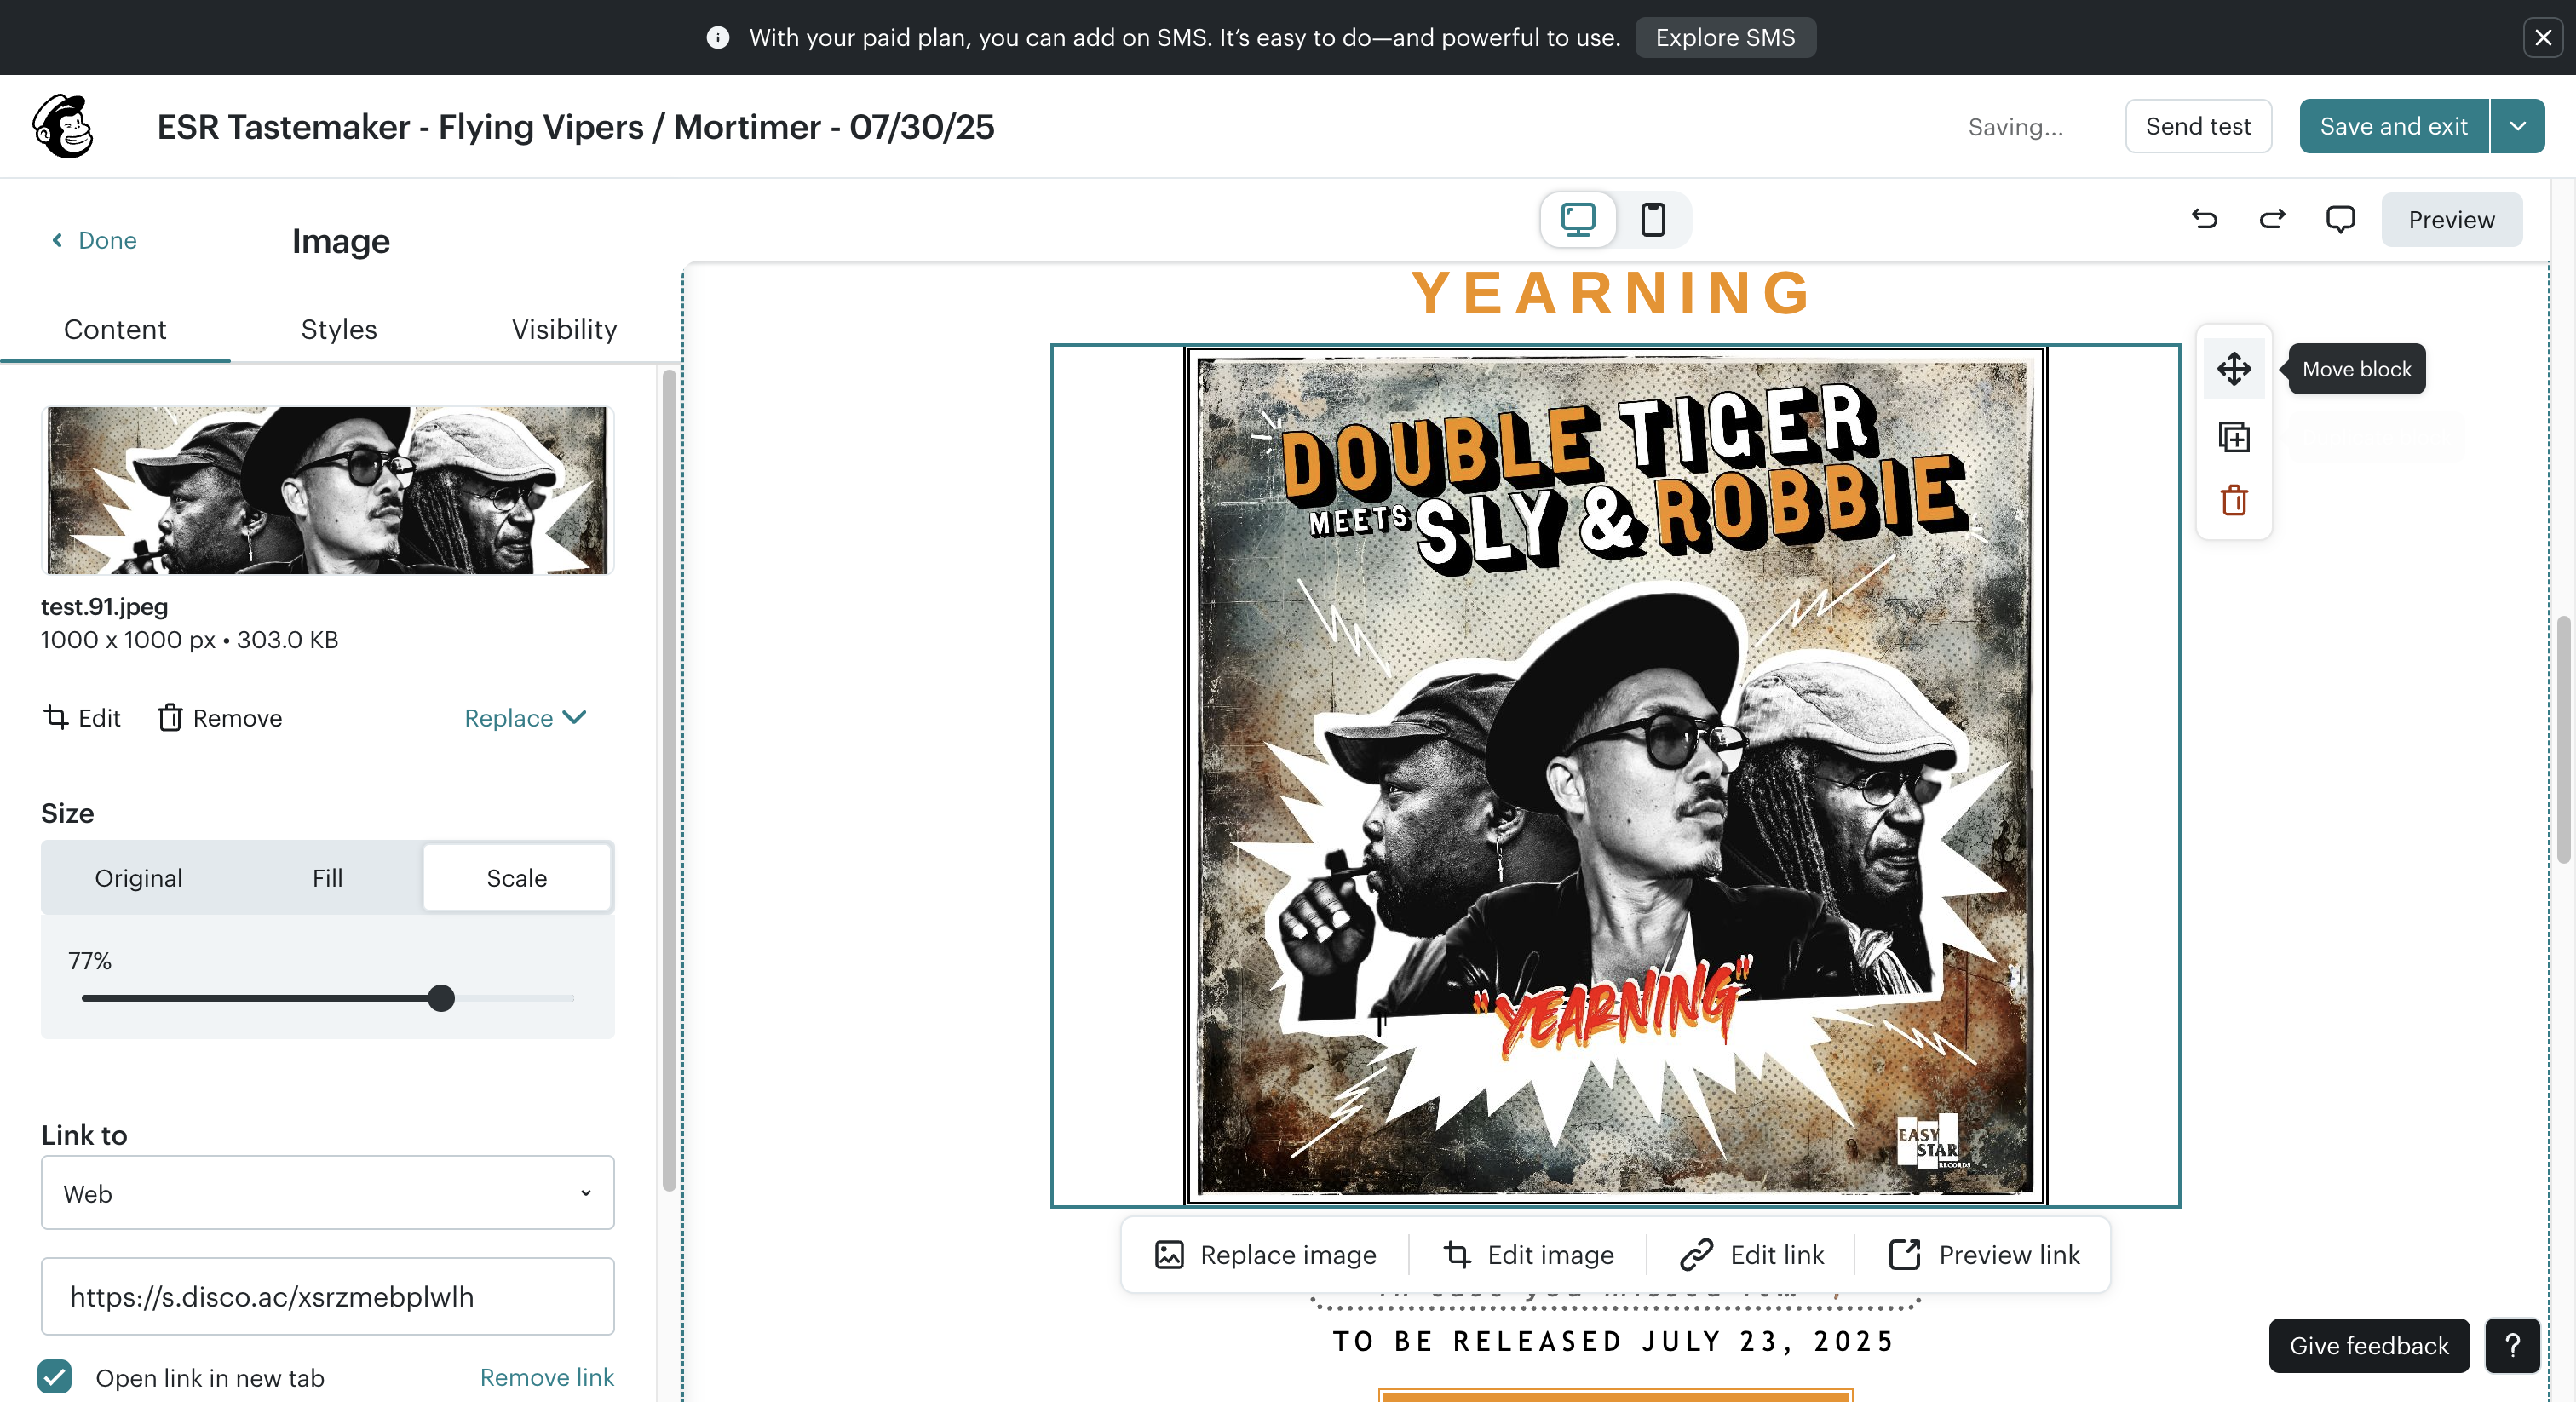Click the Remove link text
Viewport: 2576px width, 1402px height.
[547, 1377]
